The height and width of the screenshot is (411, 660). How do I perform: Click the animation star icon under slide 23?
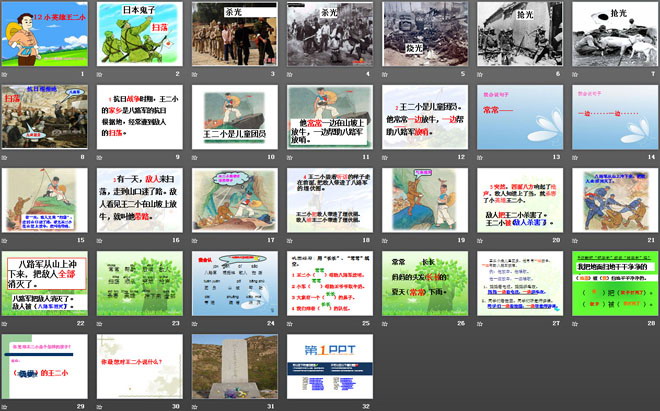tap(100, 324)
